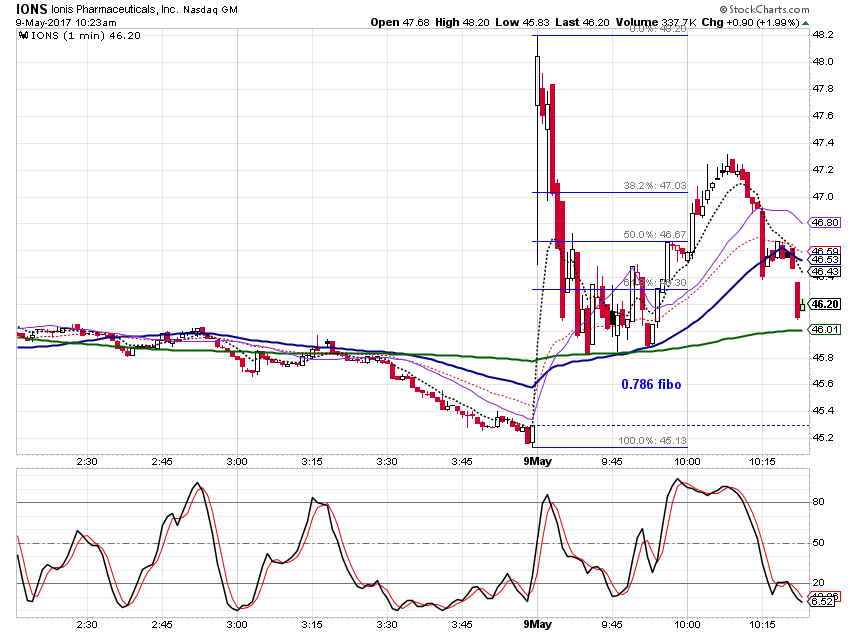Click the 2:30 label under the stochastic panel
The height and width of the screenshot is (633, 850).
point(87,625)
